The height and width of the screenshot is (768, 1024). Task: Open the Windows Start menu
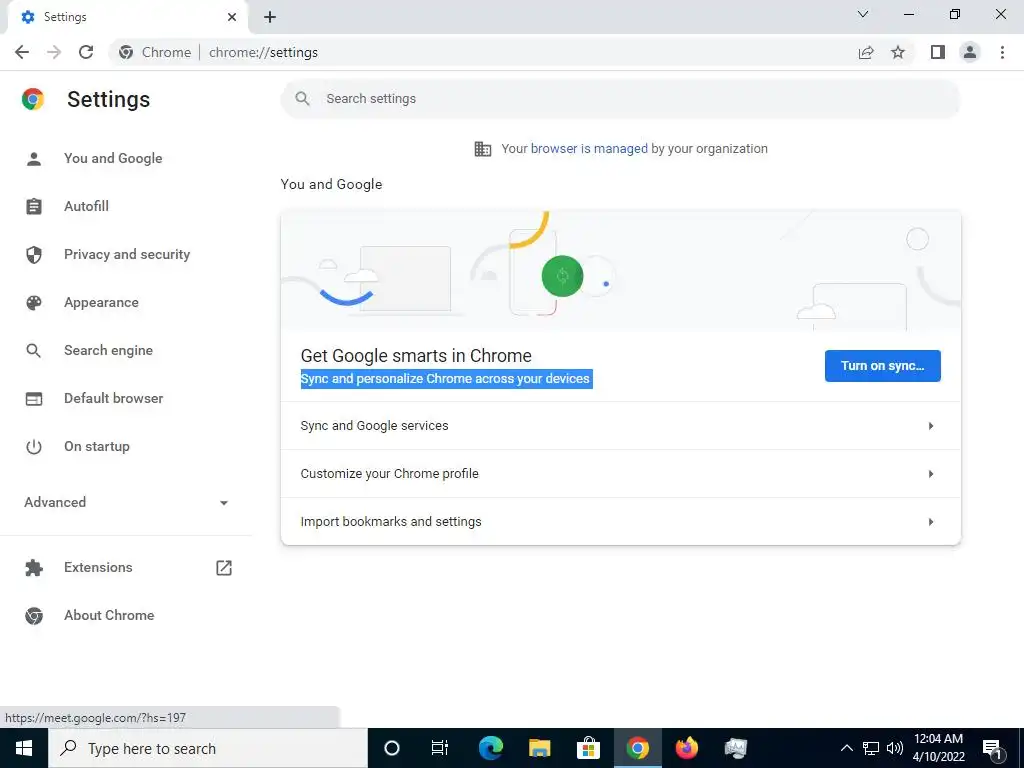[x=24, y=748]
